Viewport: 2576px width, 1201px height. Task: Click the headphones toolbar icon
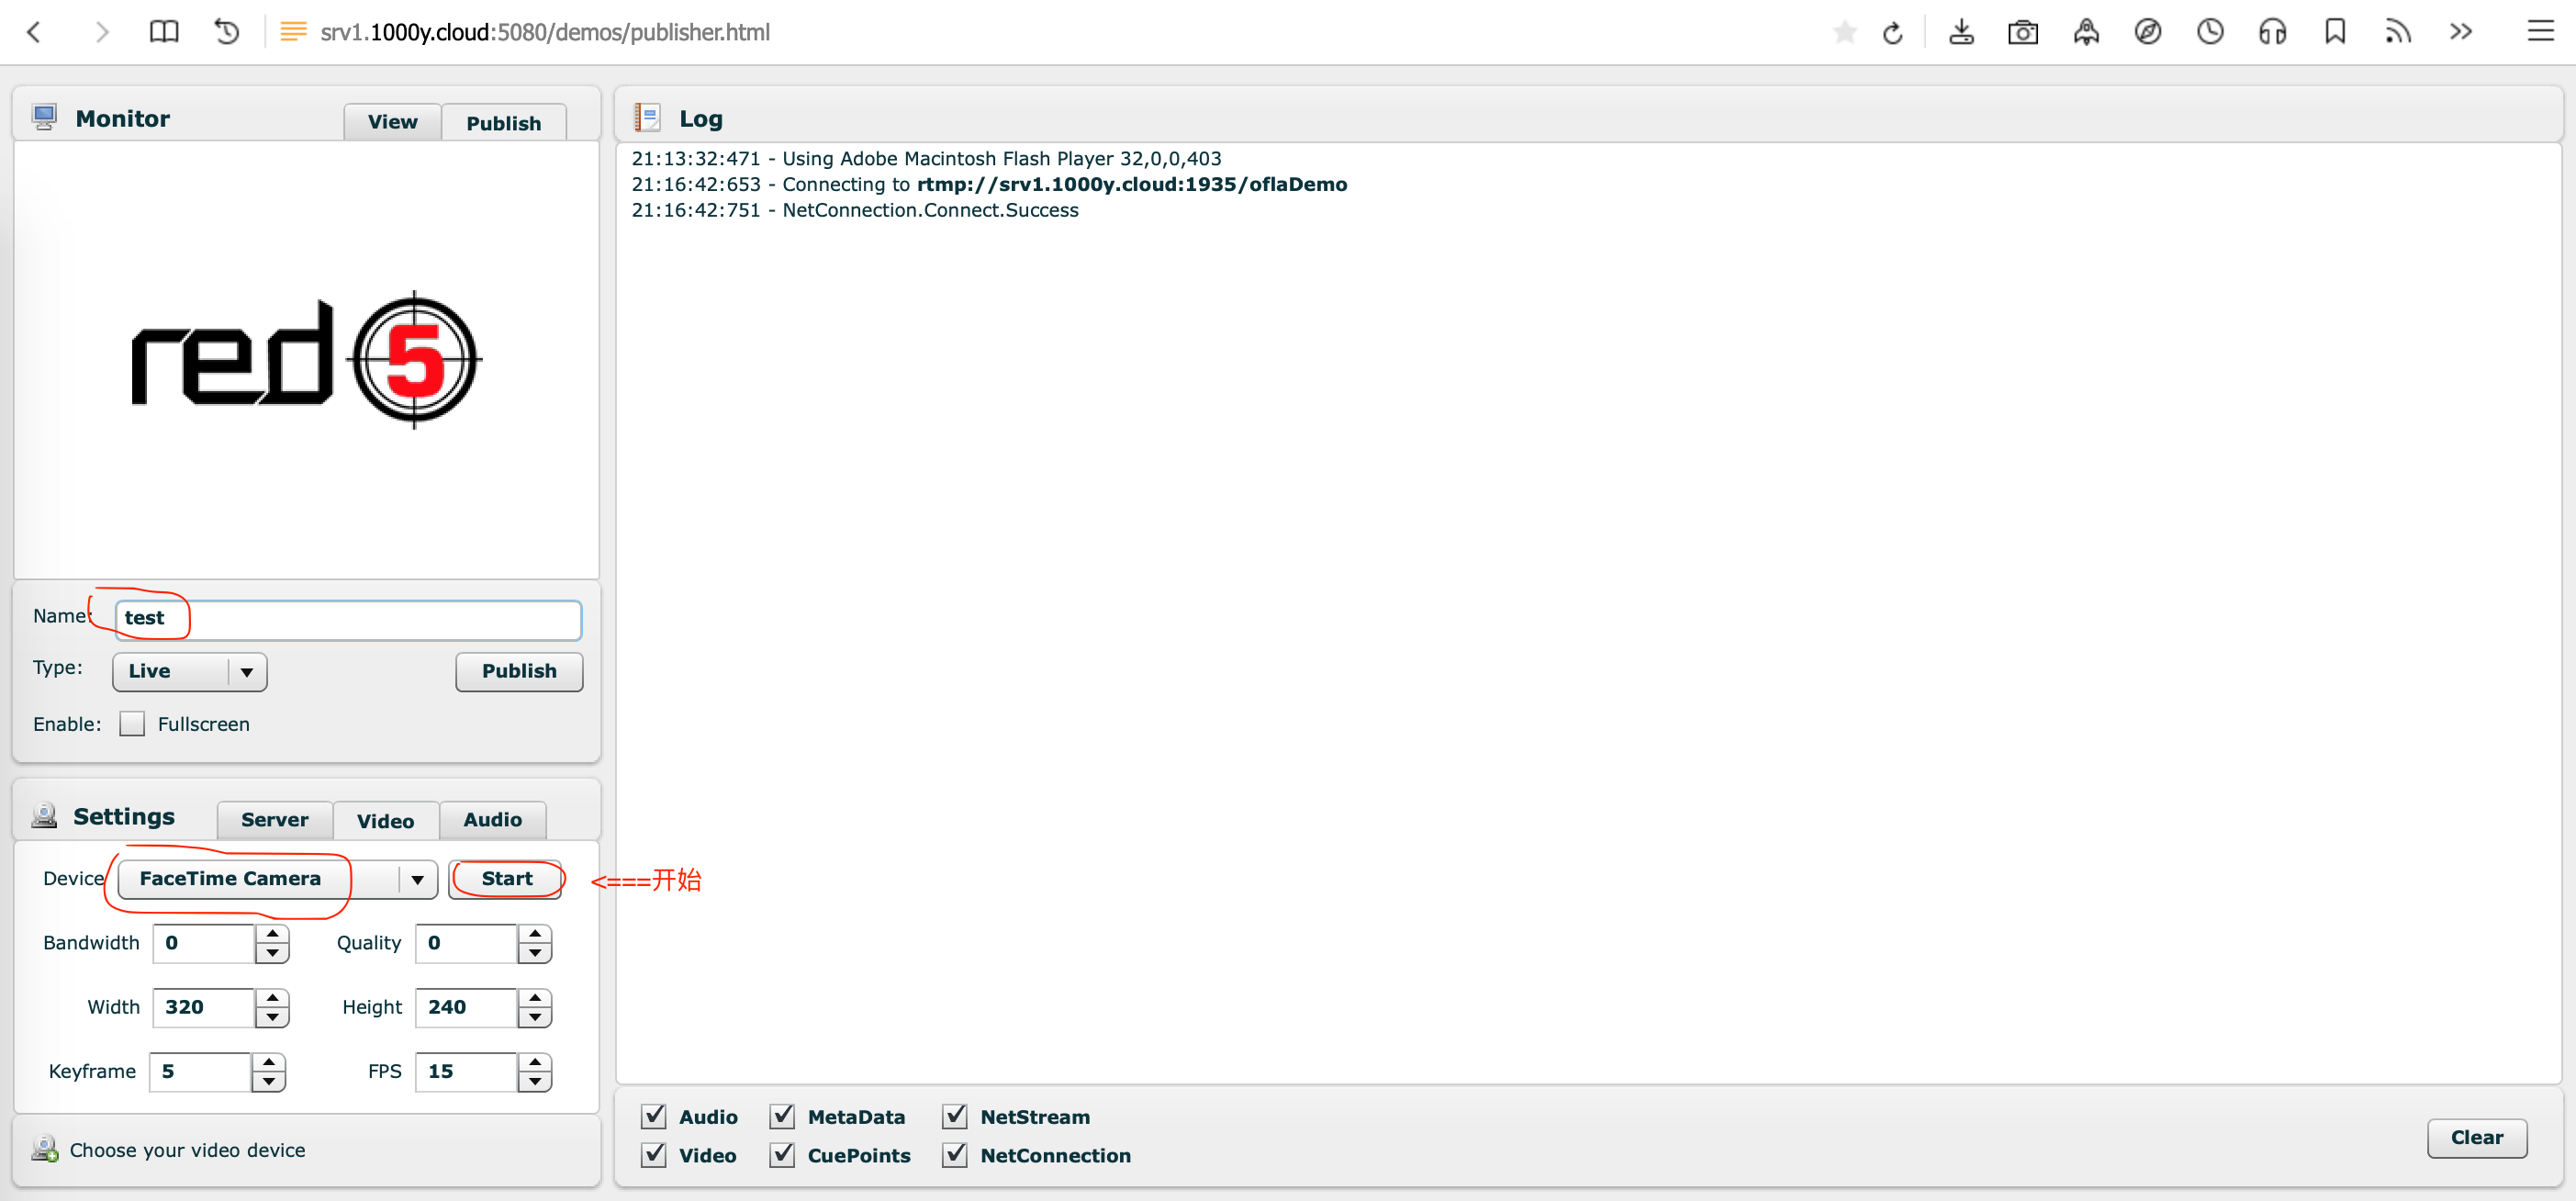(2272, 32)
